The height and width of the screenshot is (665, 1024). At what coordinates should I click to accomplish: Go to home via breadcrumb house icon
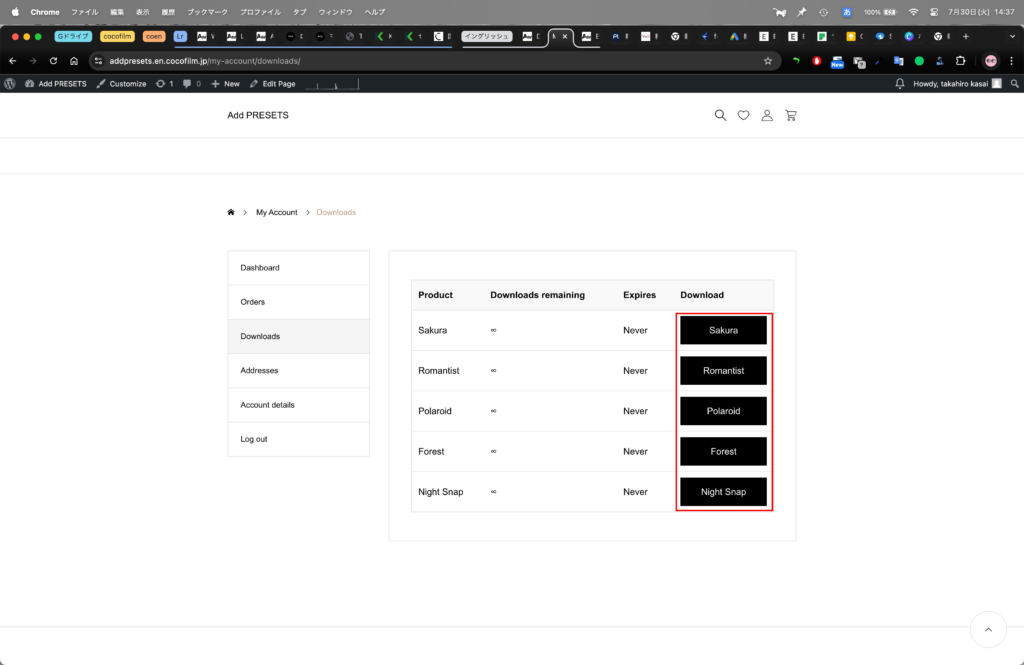click(231, 212)
